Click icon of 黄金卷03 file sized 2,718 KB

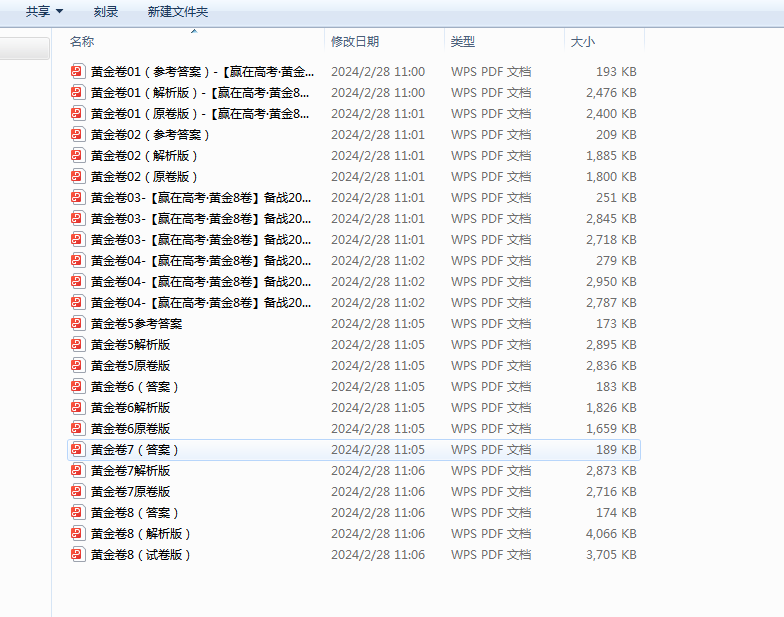coord(78,240)
